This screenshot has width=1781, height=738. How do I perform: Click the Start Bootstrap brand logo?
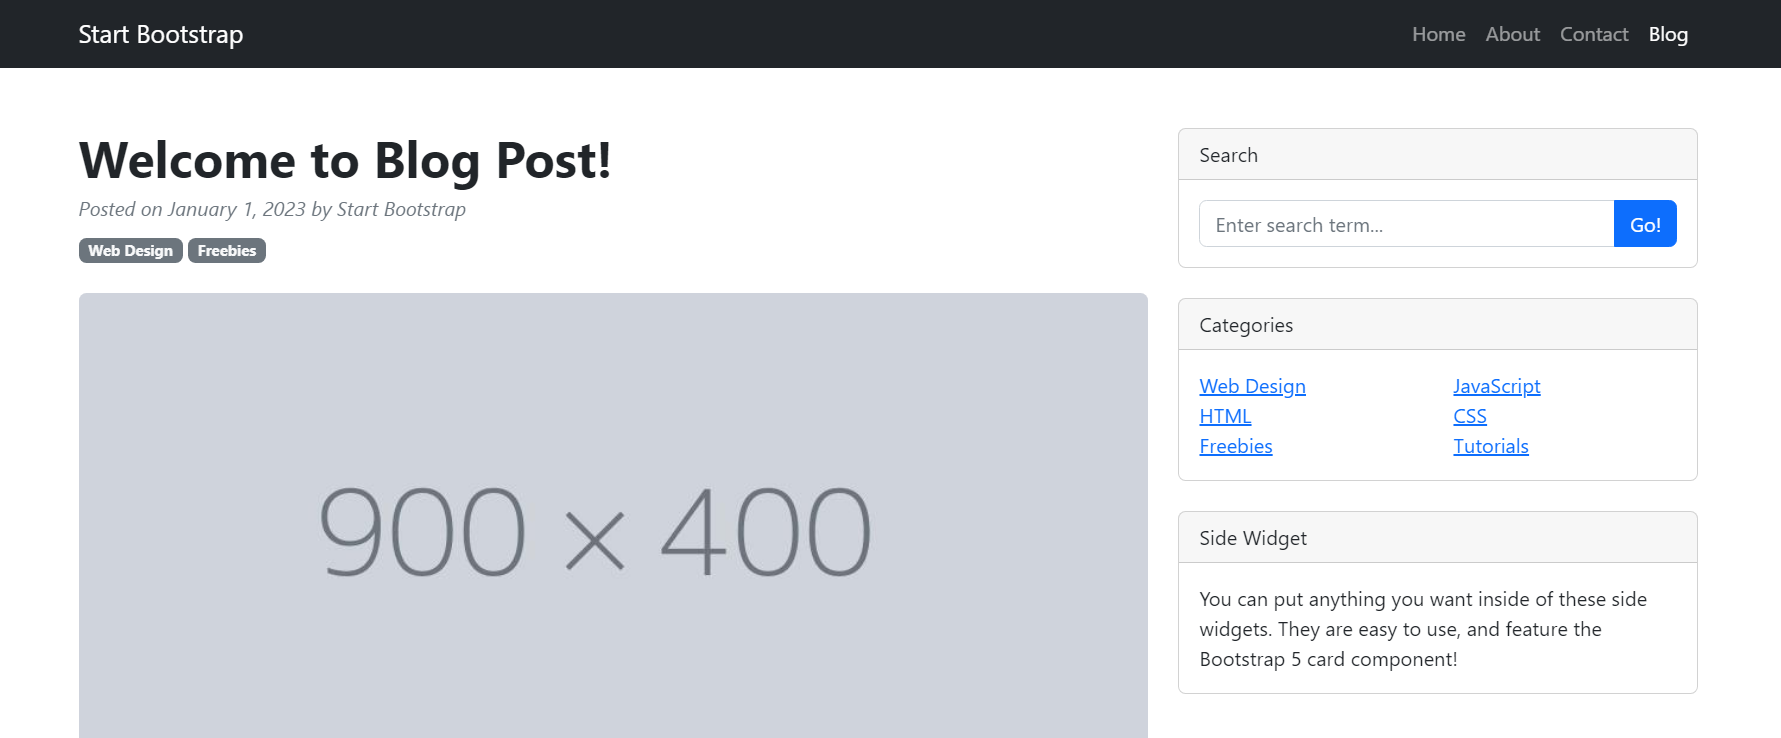click(161, 34)
